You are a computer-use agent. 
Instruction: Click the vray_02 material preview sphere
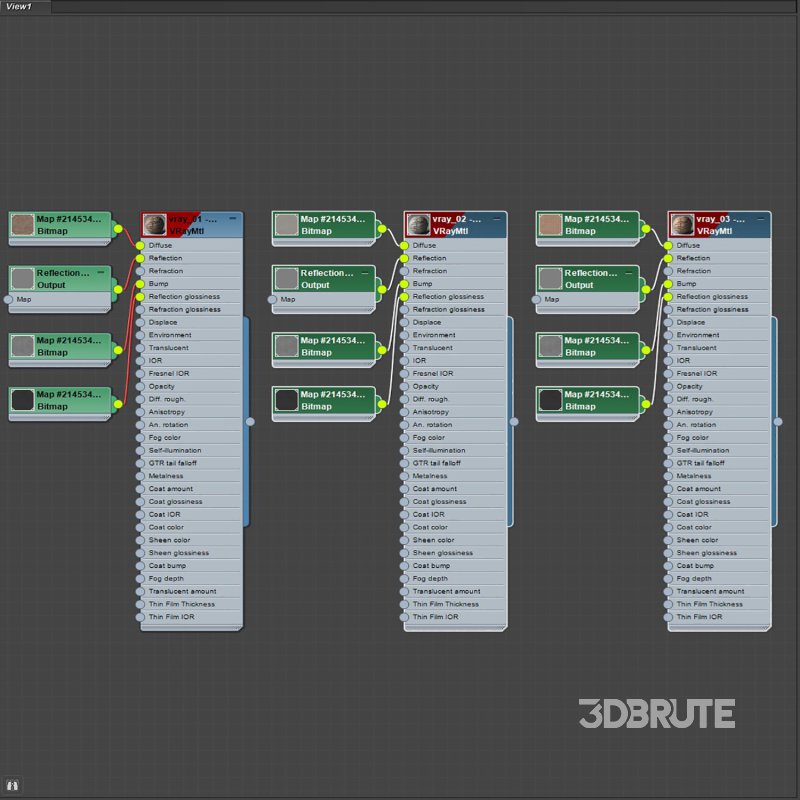[x=418, y=225]
